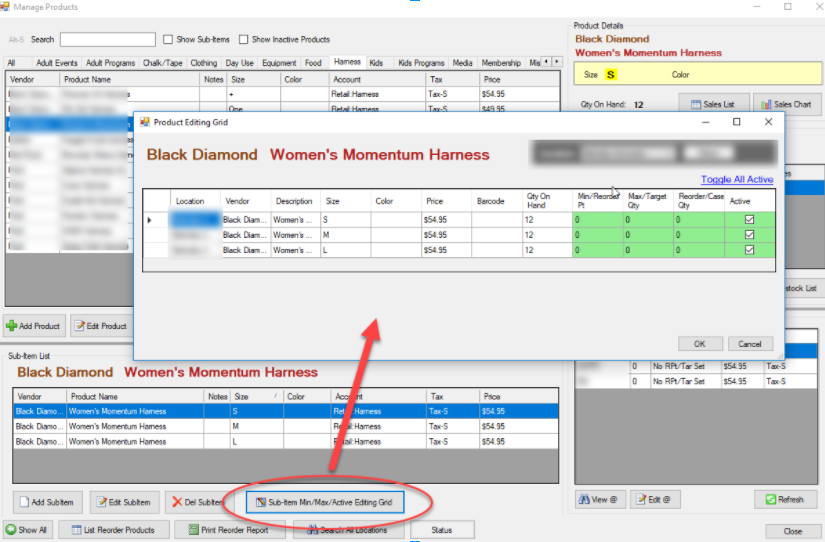
Task: Uncheck Active for the size M row
Action: [x=749, y=235]
